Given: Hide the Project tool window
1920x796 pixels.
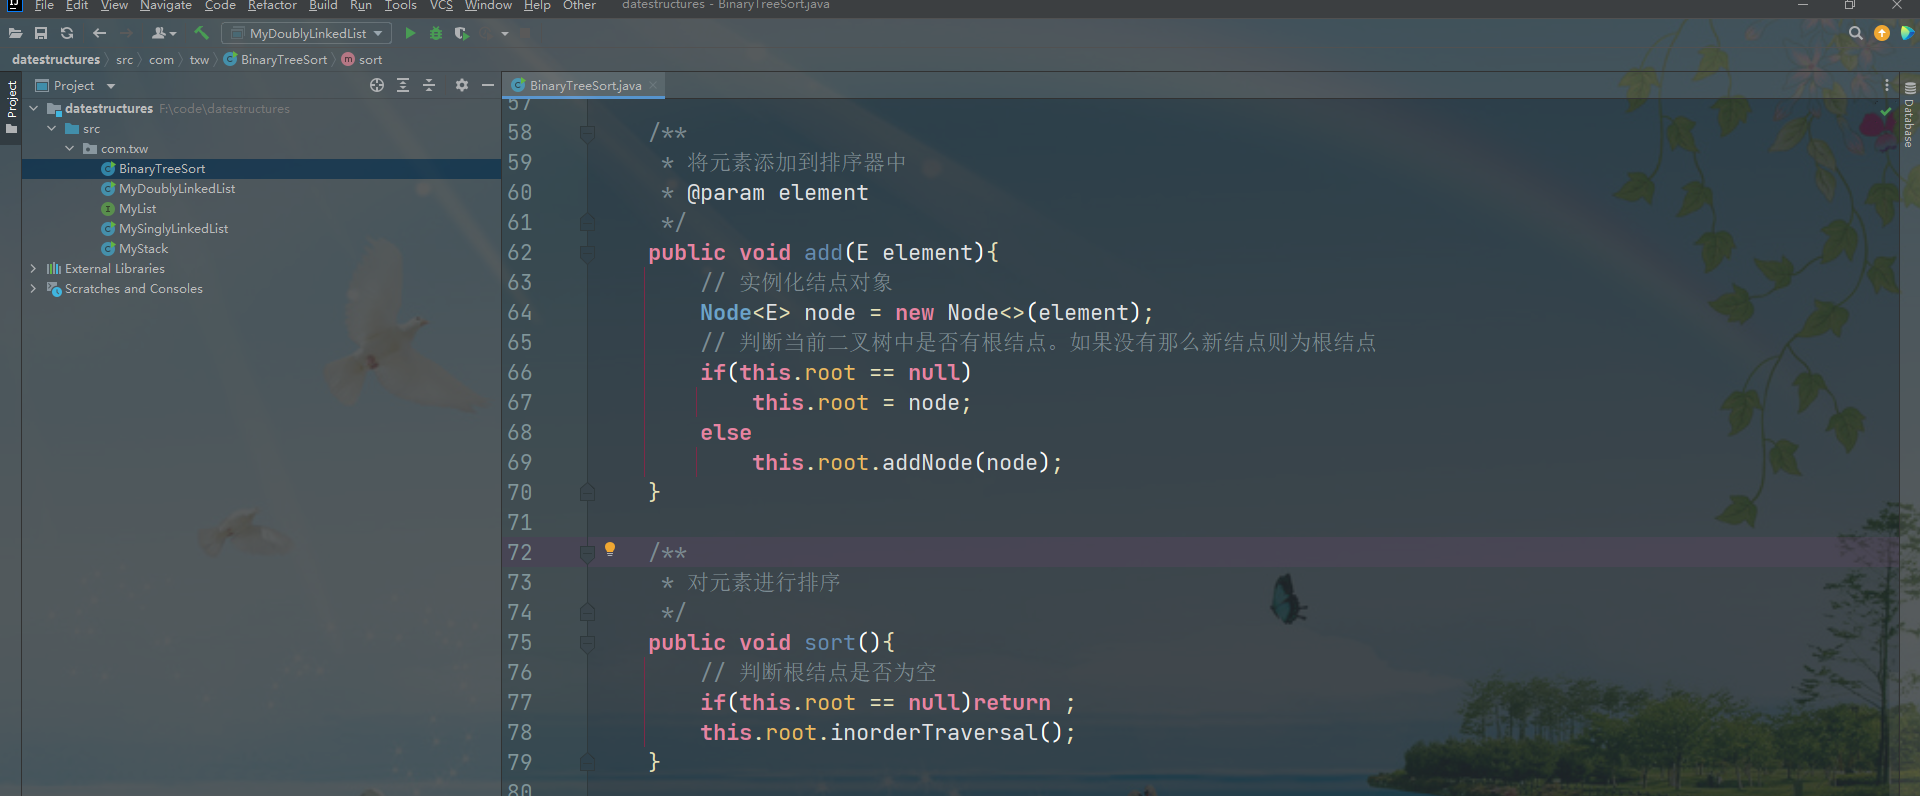Looking at the screenshot, I should pyautogui.click(x=488, y=85).
